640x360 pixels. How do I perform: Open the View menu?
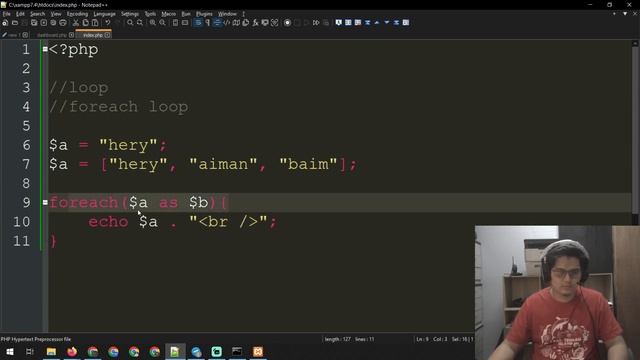click(x=56, y=14)
